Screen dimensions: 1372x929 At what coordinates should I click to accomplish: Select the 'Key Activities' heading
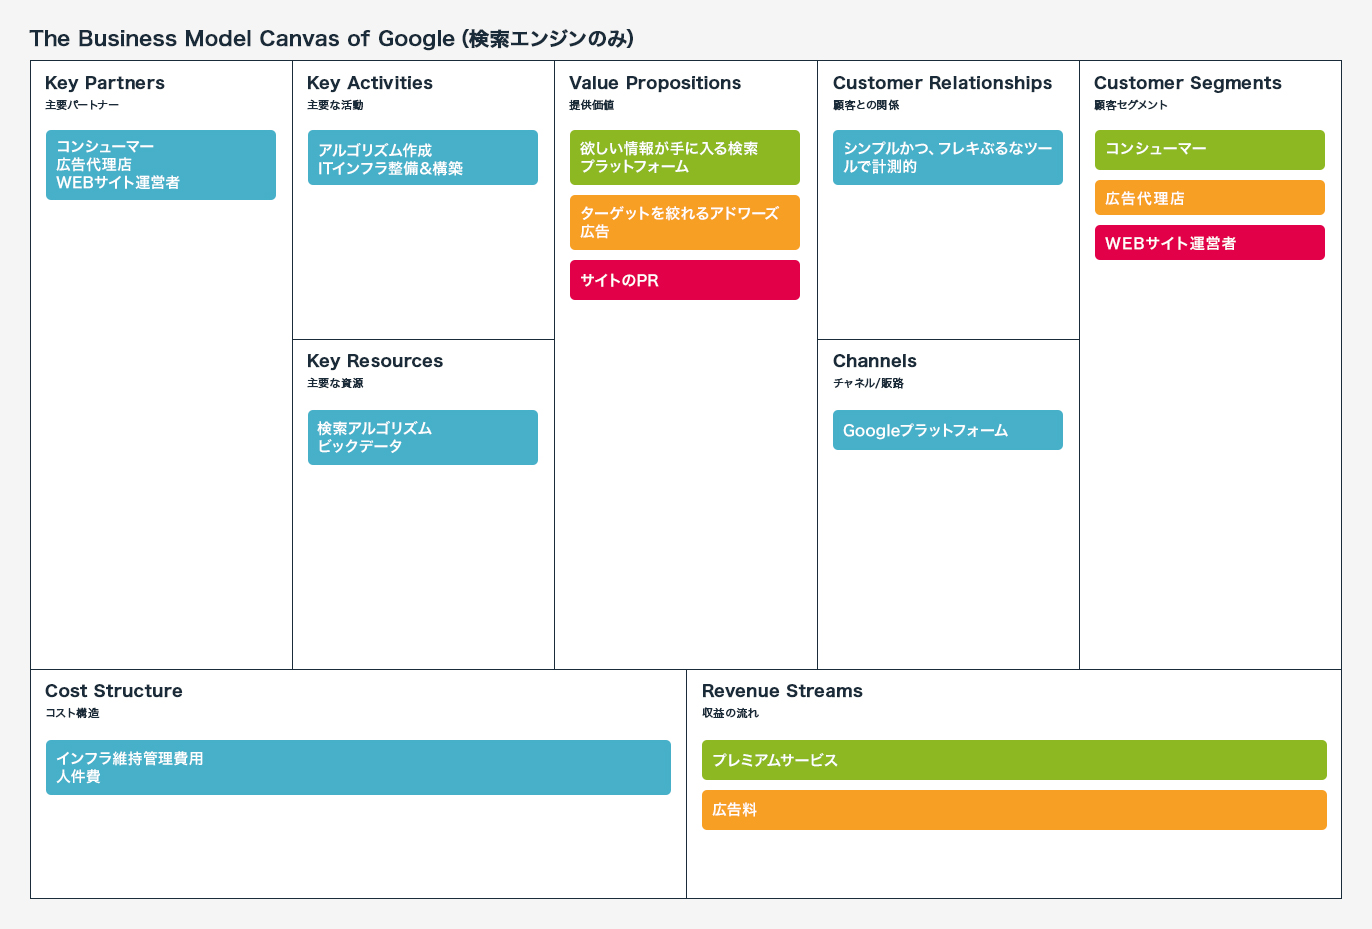(x=370, y=83)
